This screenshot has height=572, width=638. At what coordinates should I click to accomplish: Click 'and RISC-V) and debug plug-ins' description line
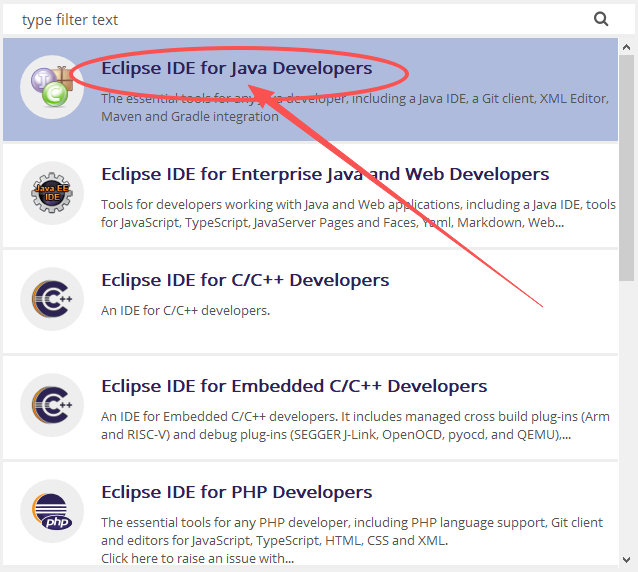336,435
